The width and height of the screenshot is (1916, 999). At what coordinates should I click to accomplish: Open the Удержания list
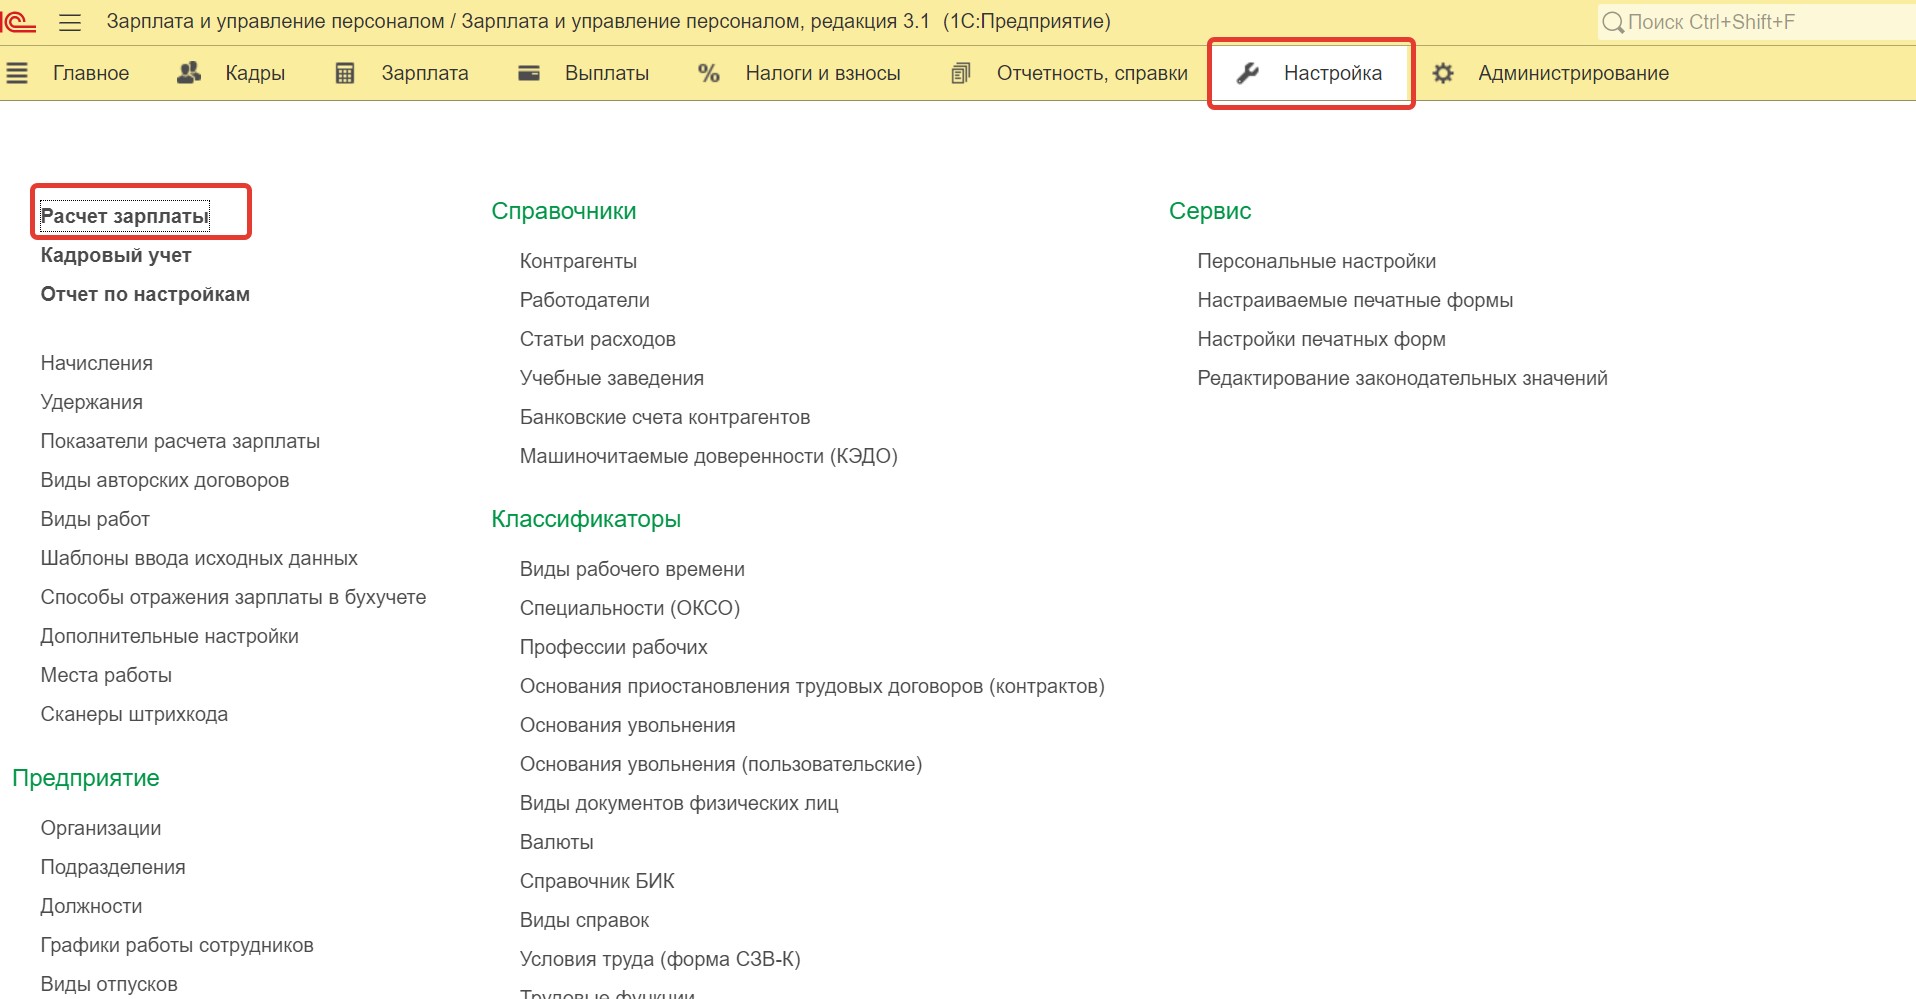(92, 402)
